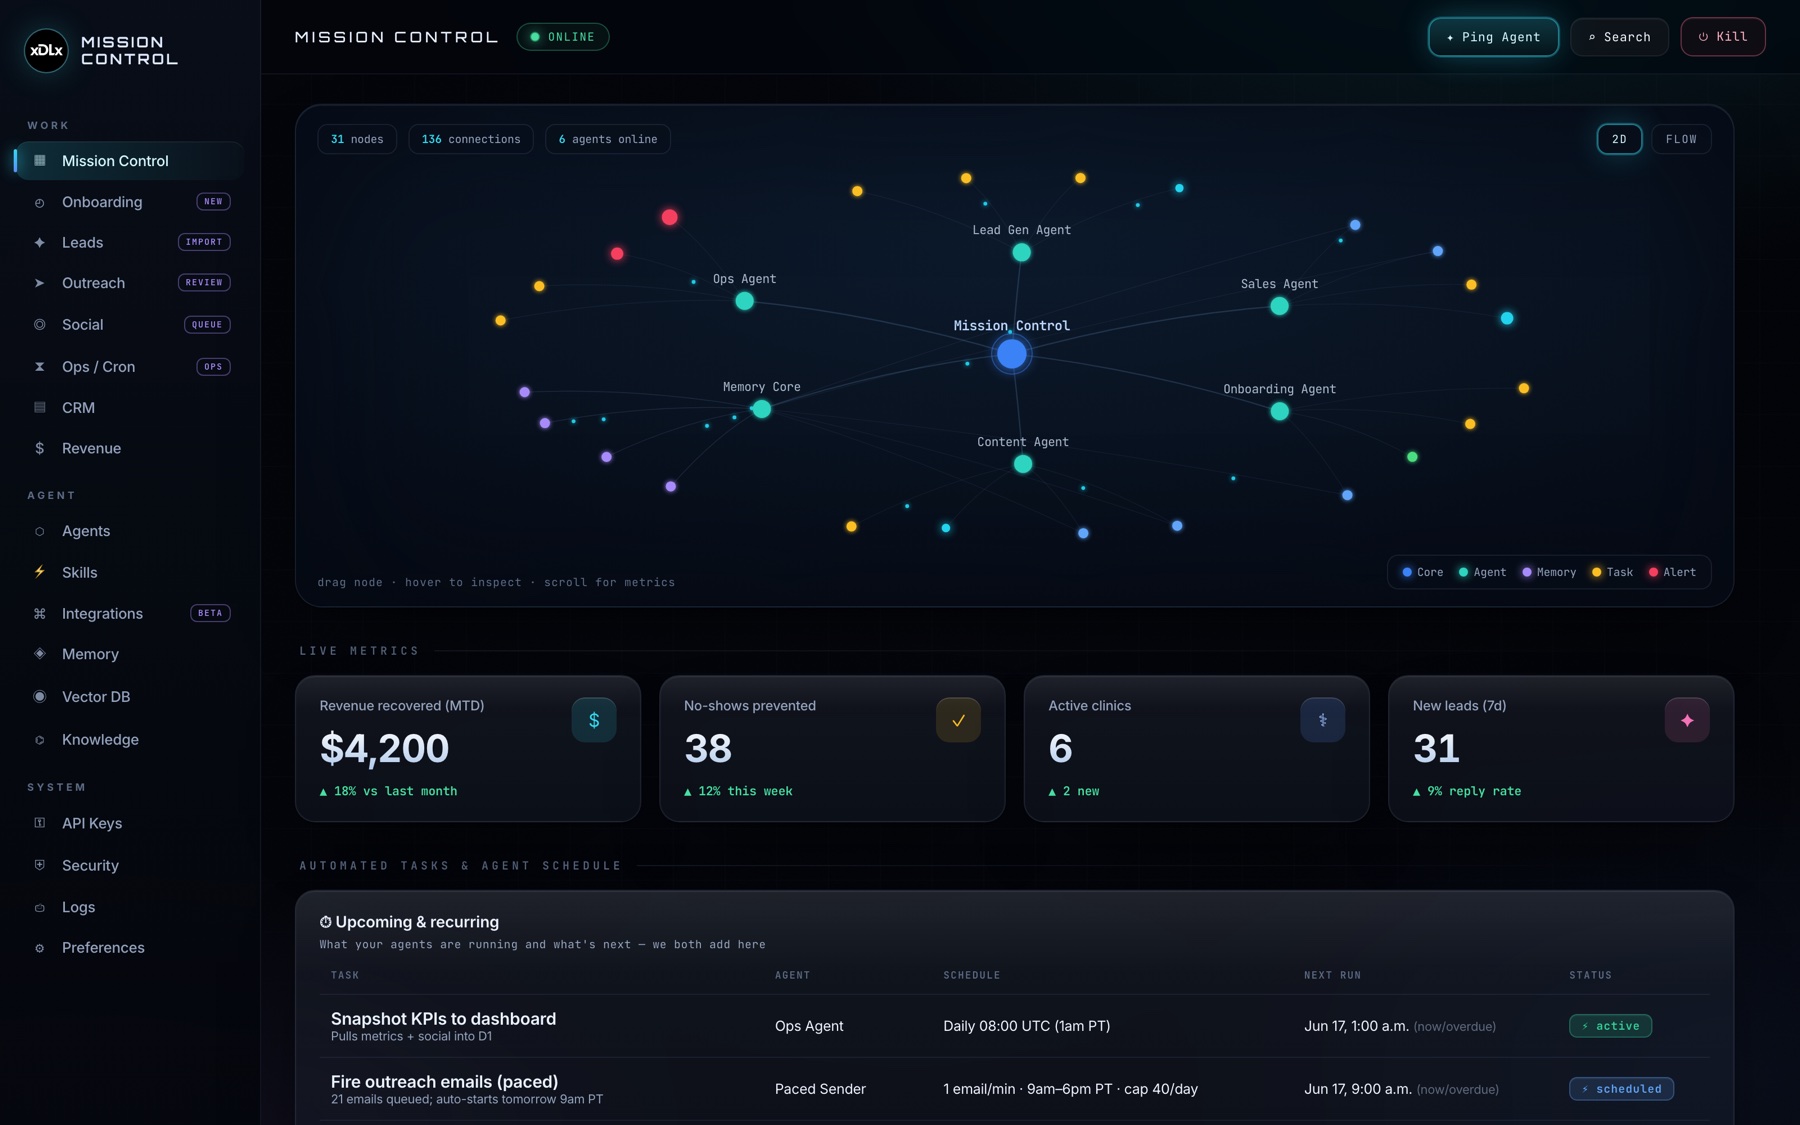Click the Search button in header
The height and width of the screenshot is (1125, 1800).
click(1619, 37)
